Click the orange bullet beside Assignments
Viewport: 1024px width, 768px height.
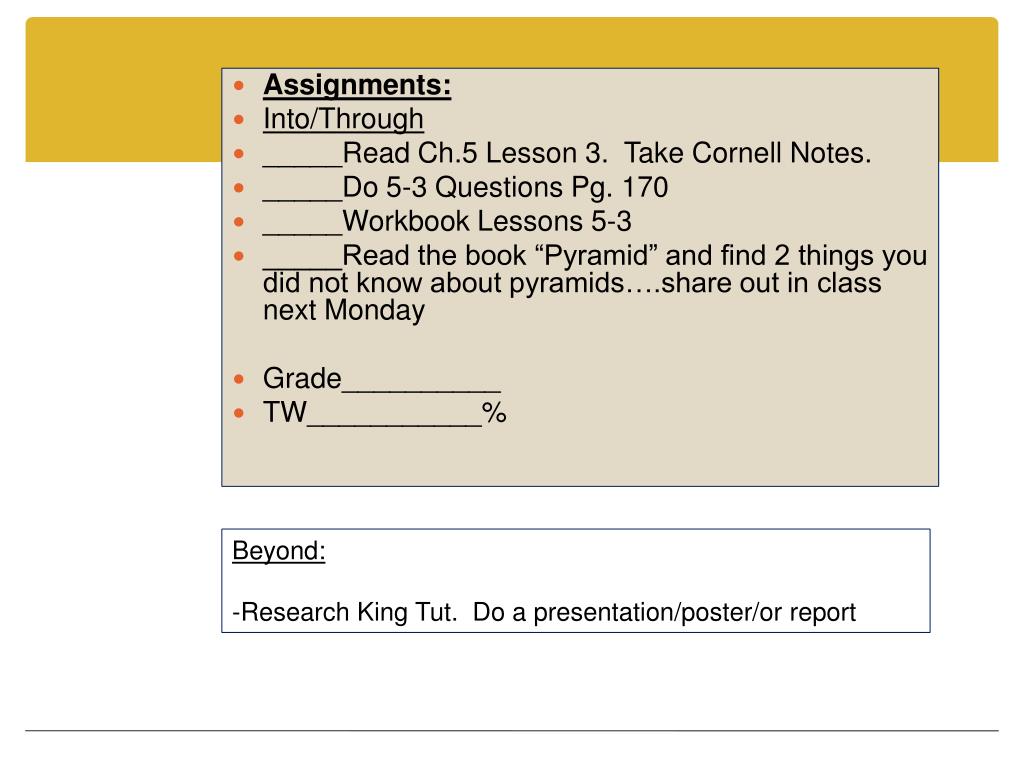(x=239, y=86)
